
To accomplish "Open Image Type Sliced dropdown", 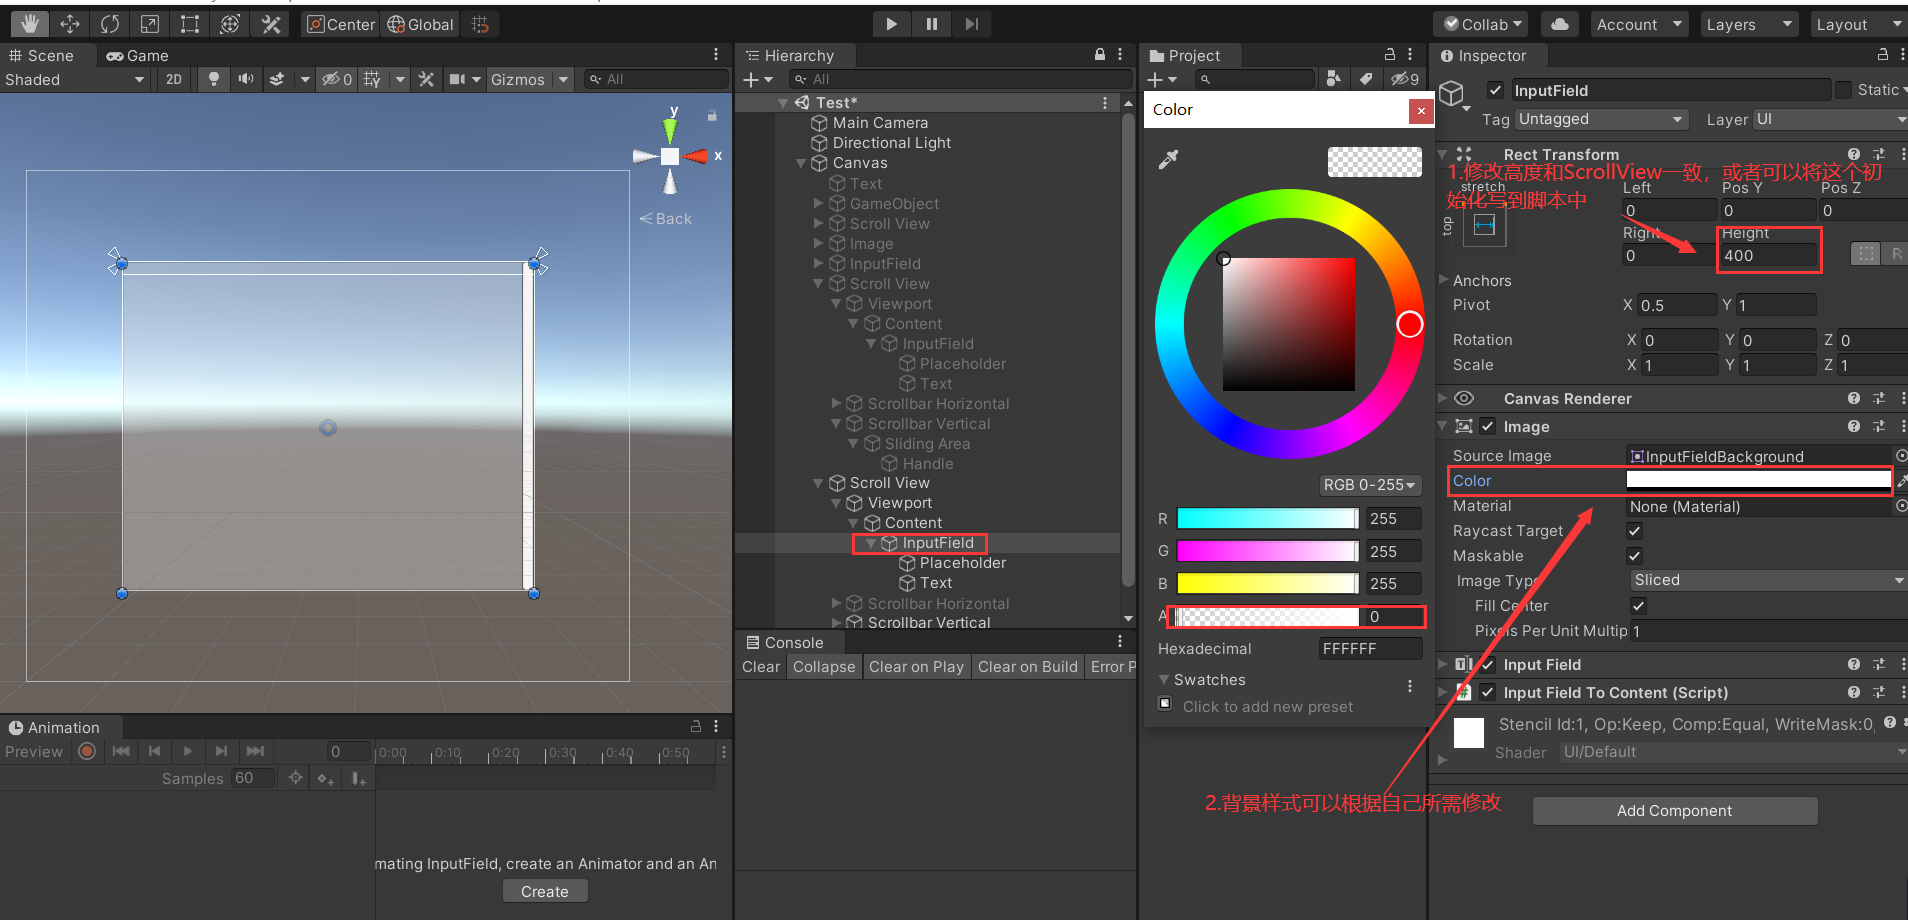I will coord(1768,580).
